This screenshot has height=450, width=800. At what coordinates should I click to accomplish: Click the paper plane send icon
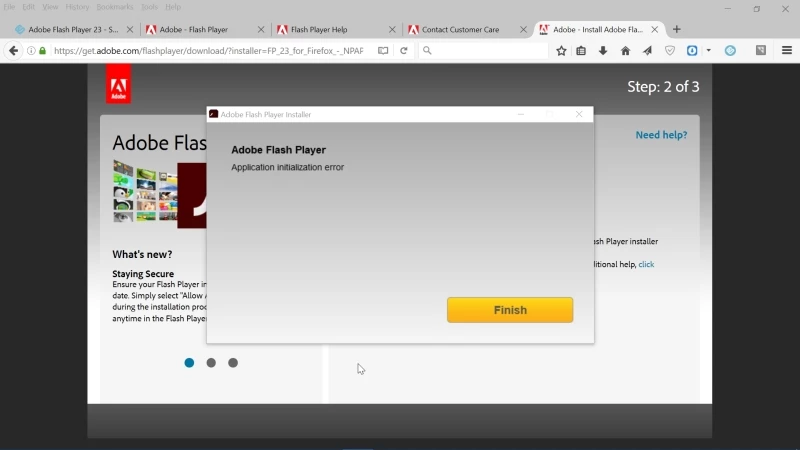(x=647, y=51)
